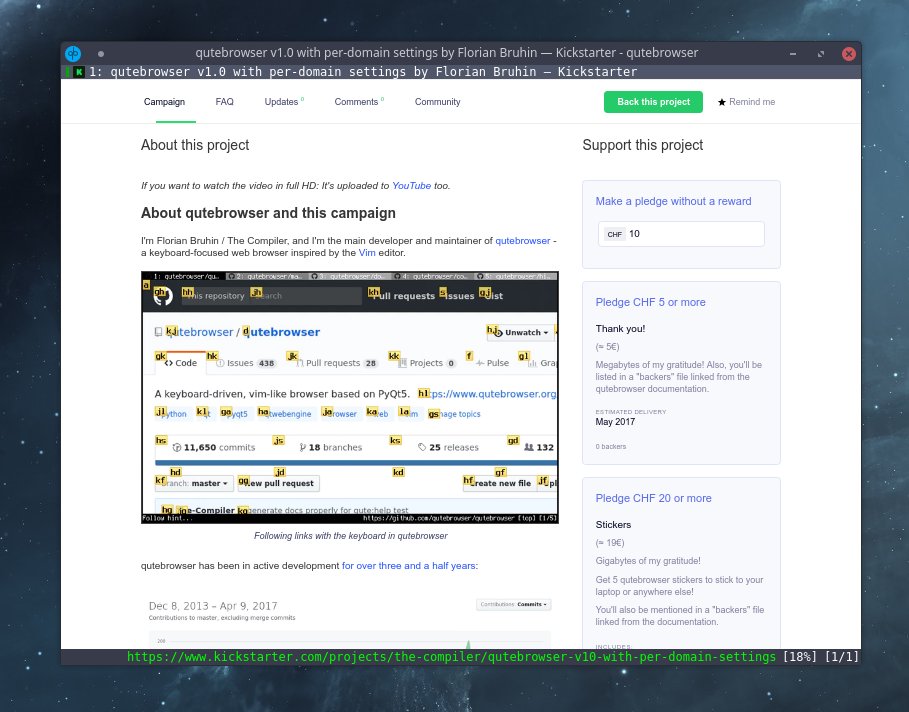Open the Updates tab

[282, 102]
